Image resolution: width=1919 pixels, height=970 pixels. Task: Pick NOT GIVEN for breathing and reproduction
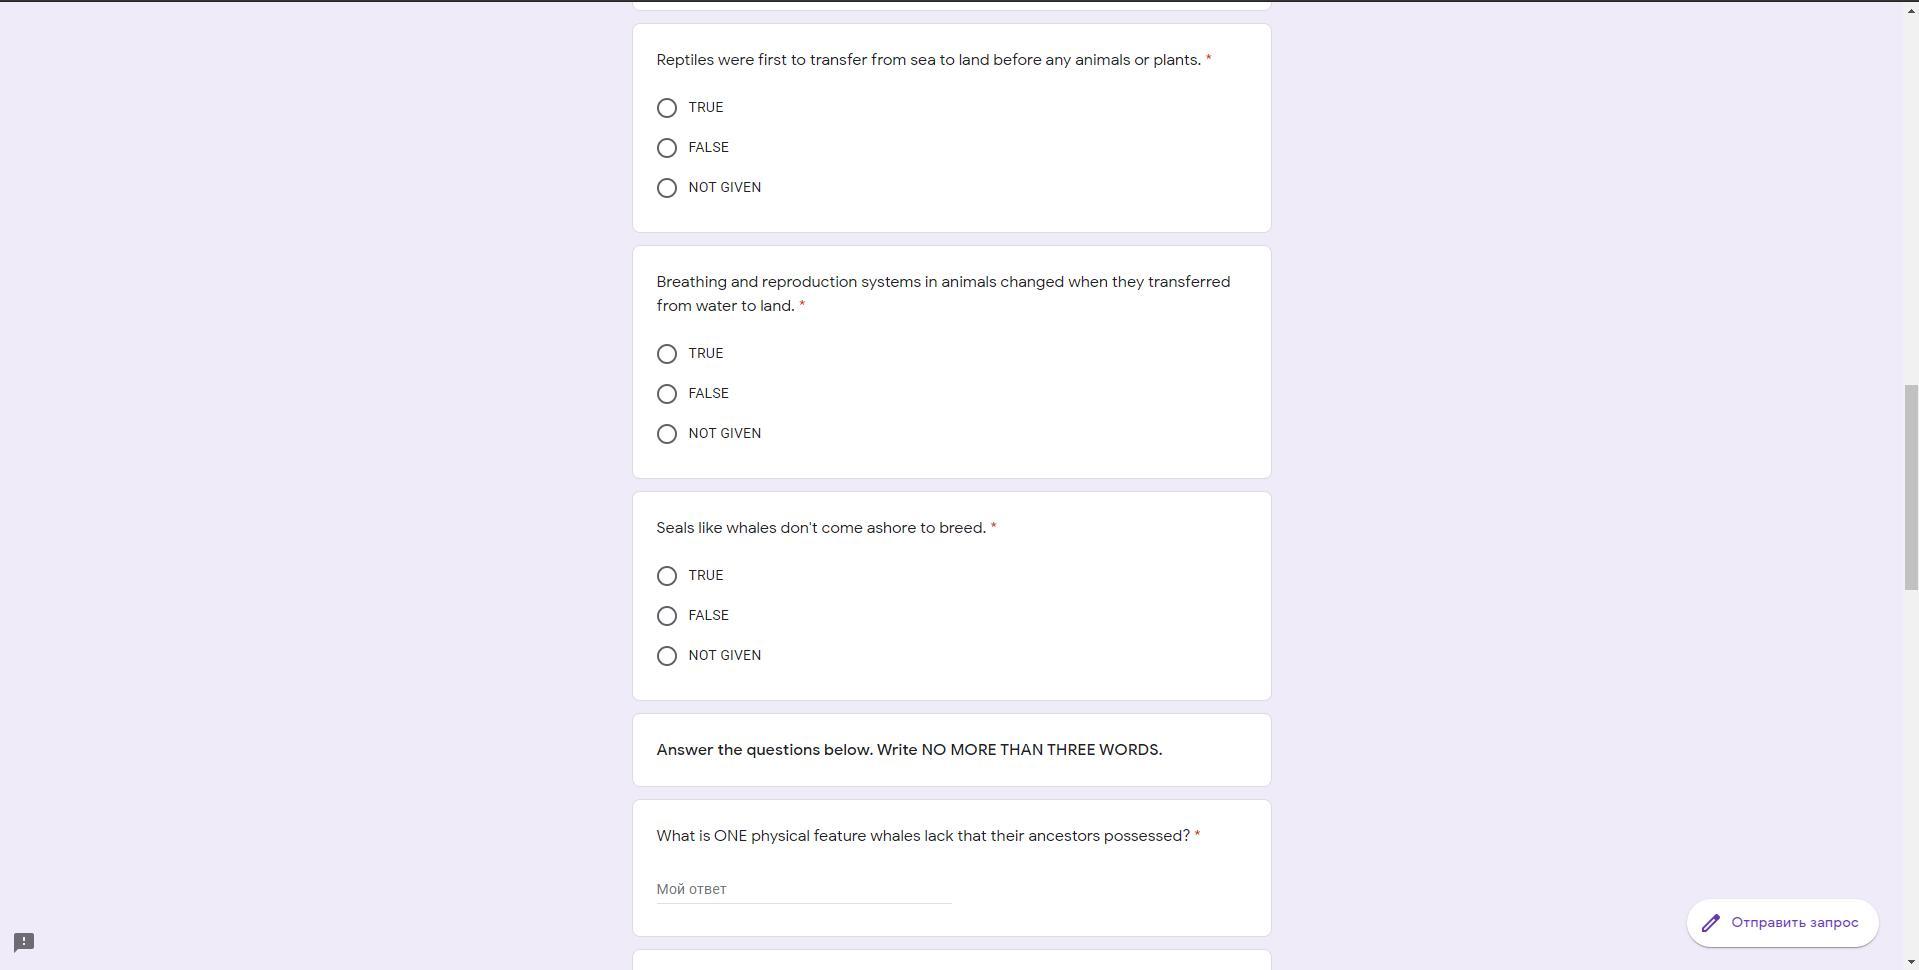click(x=667, y=434)
